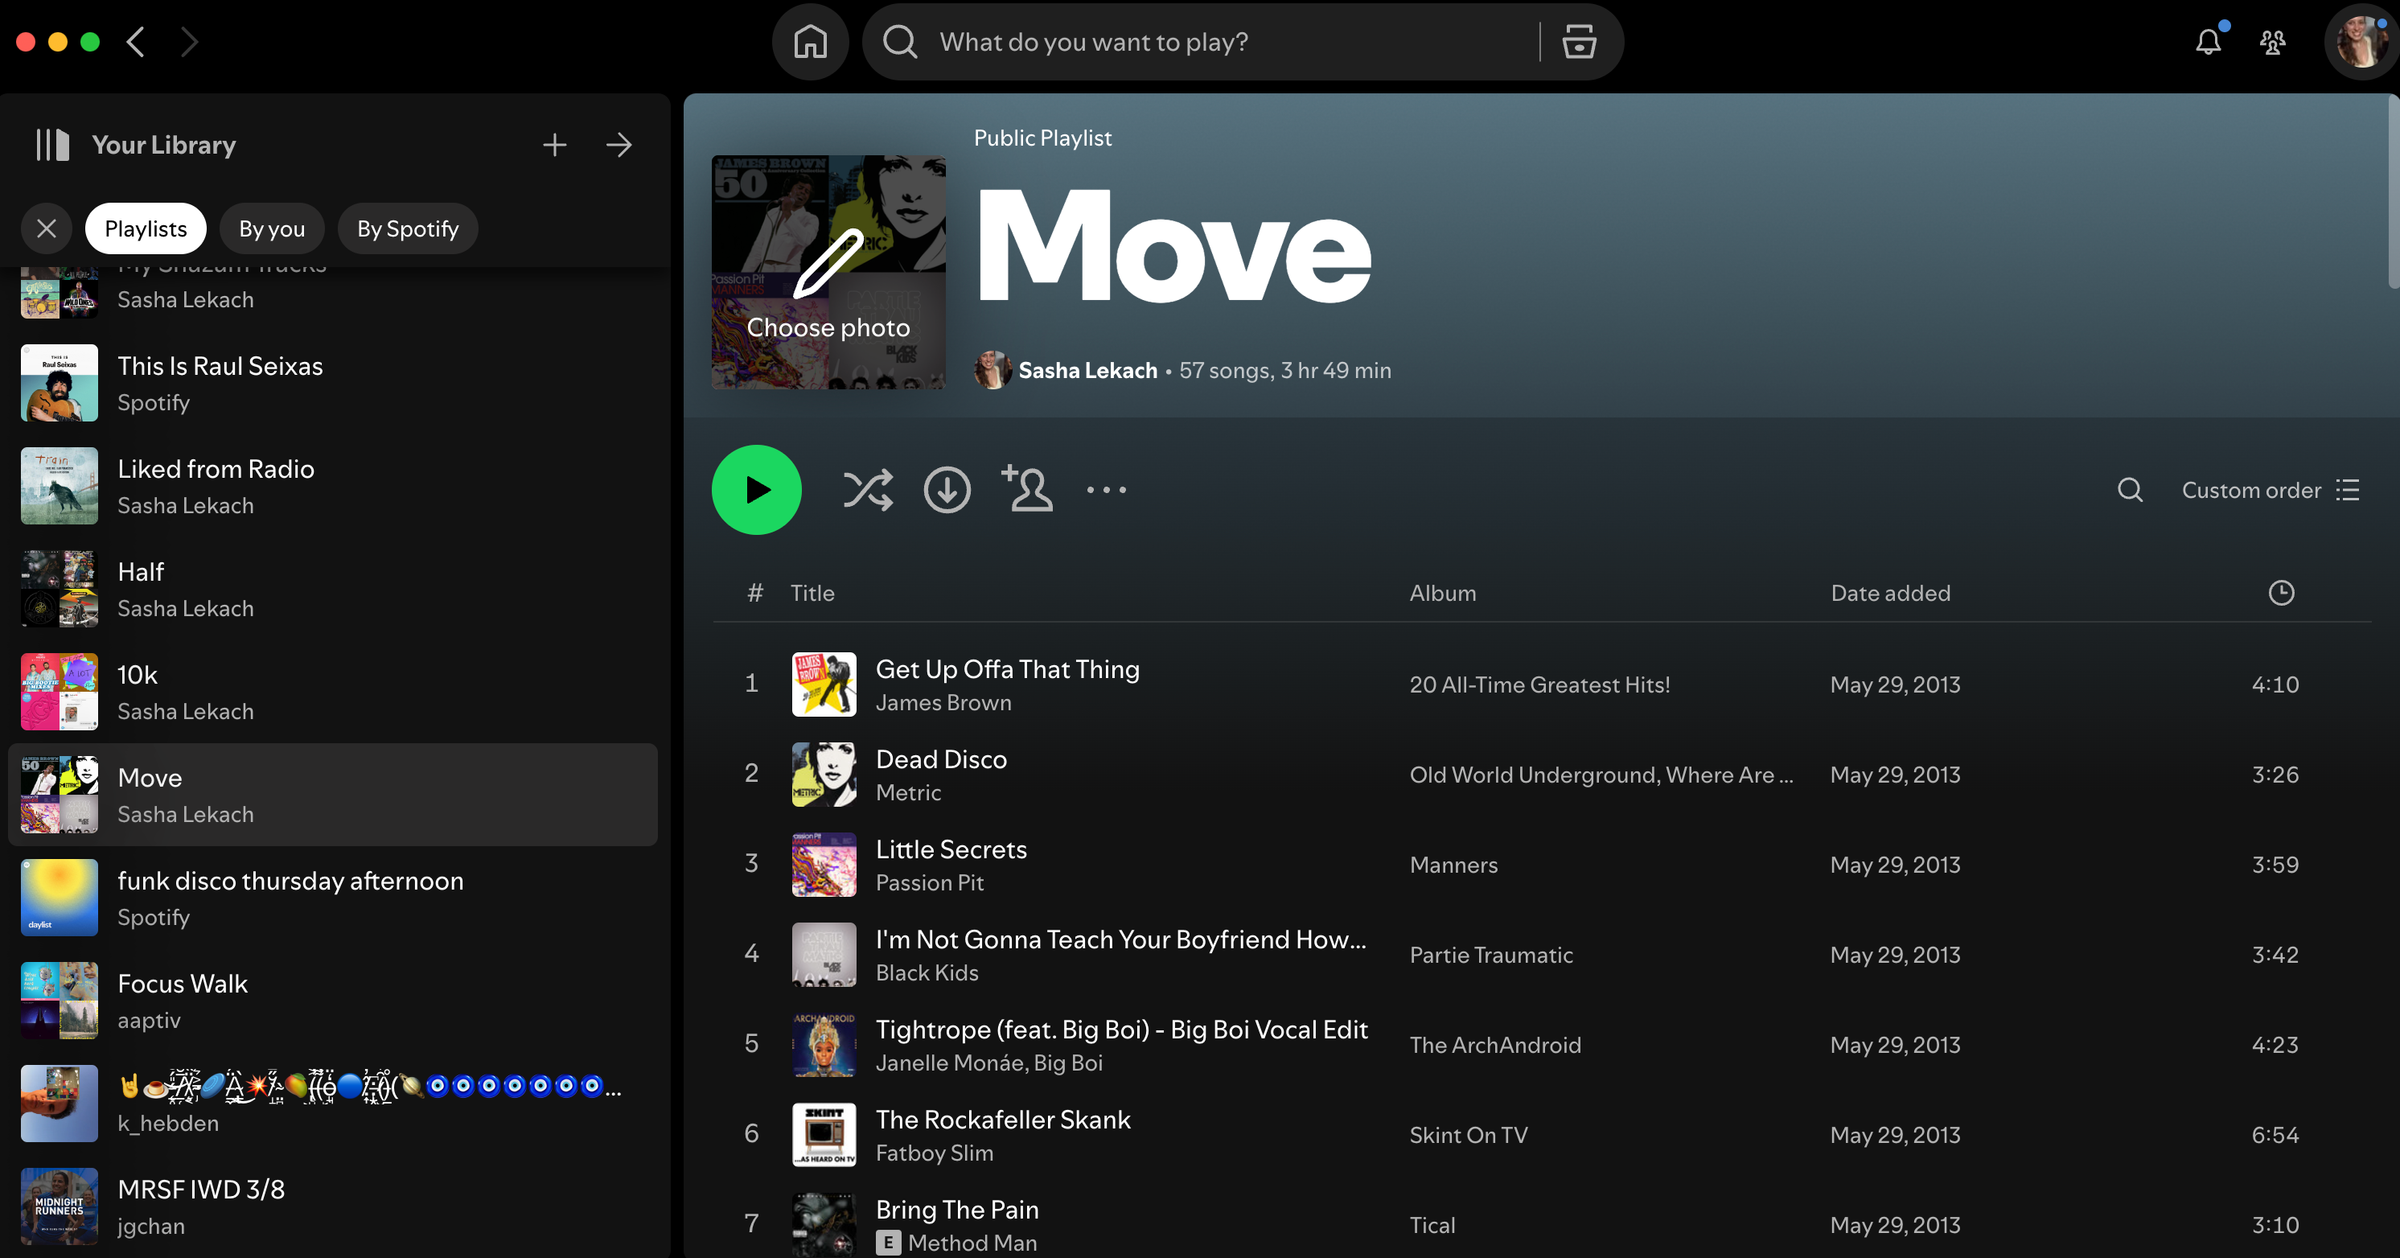Toggle the By Spotify filter chip
The width and height of the screenshot is (2400, 1258).
[x=407, y=228]
